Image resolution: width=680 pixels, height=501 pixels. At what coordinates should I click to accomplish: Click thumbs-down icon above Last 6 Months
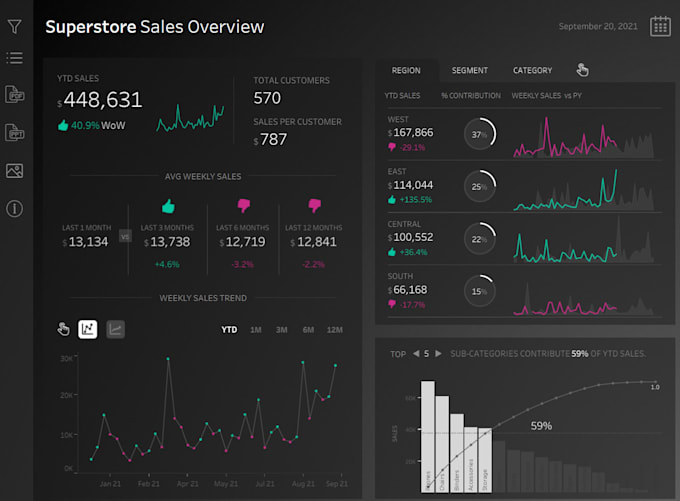(244, 206)
